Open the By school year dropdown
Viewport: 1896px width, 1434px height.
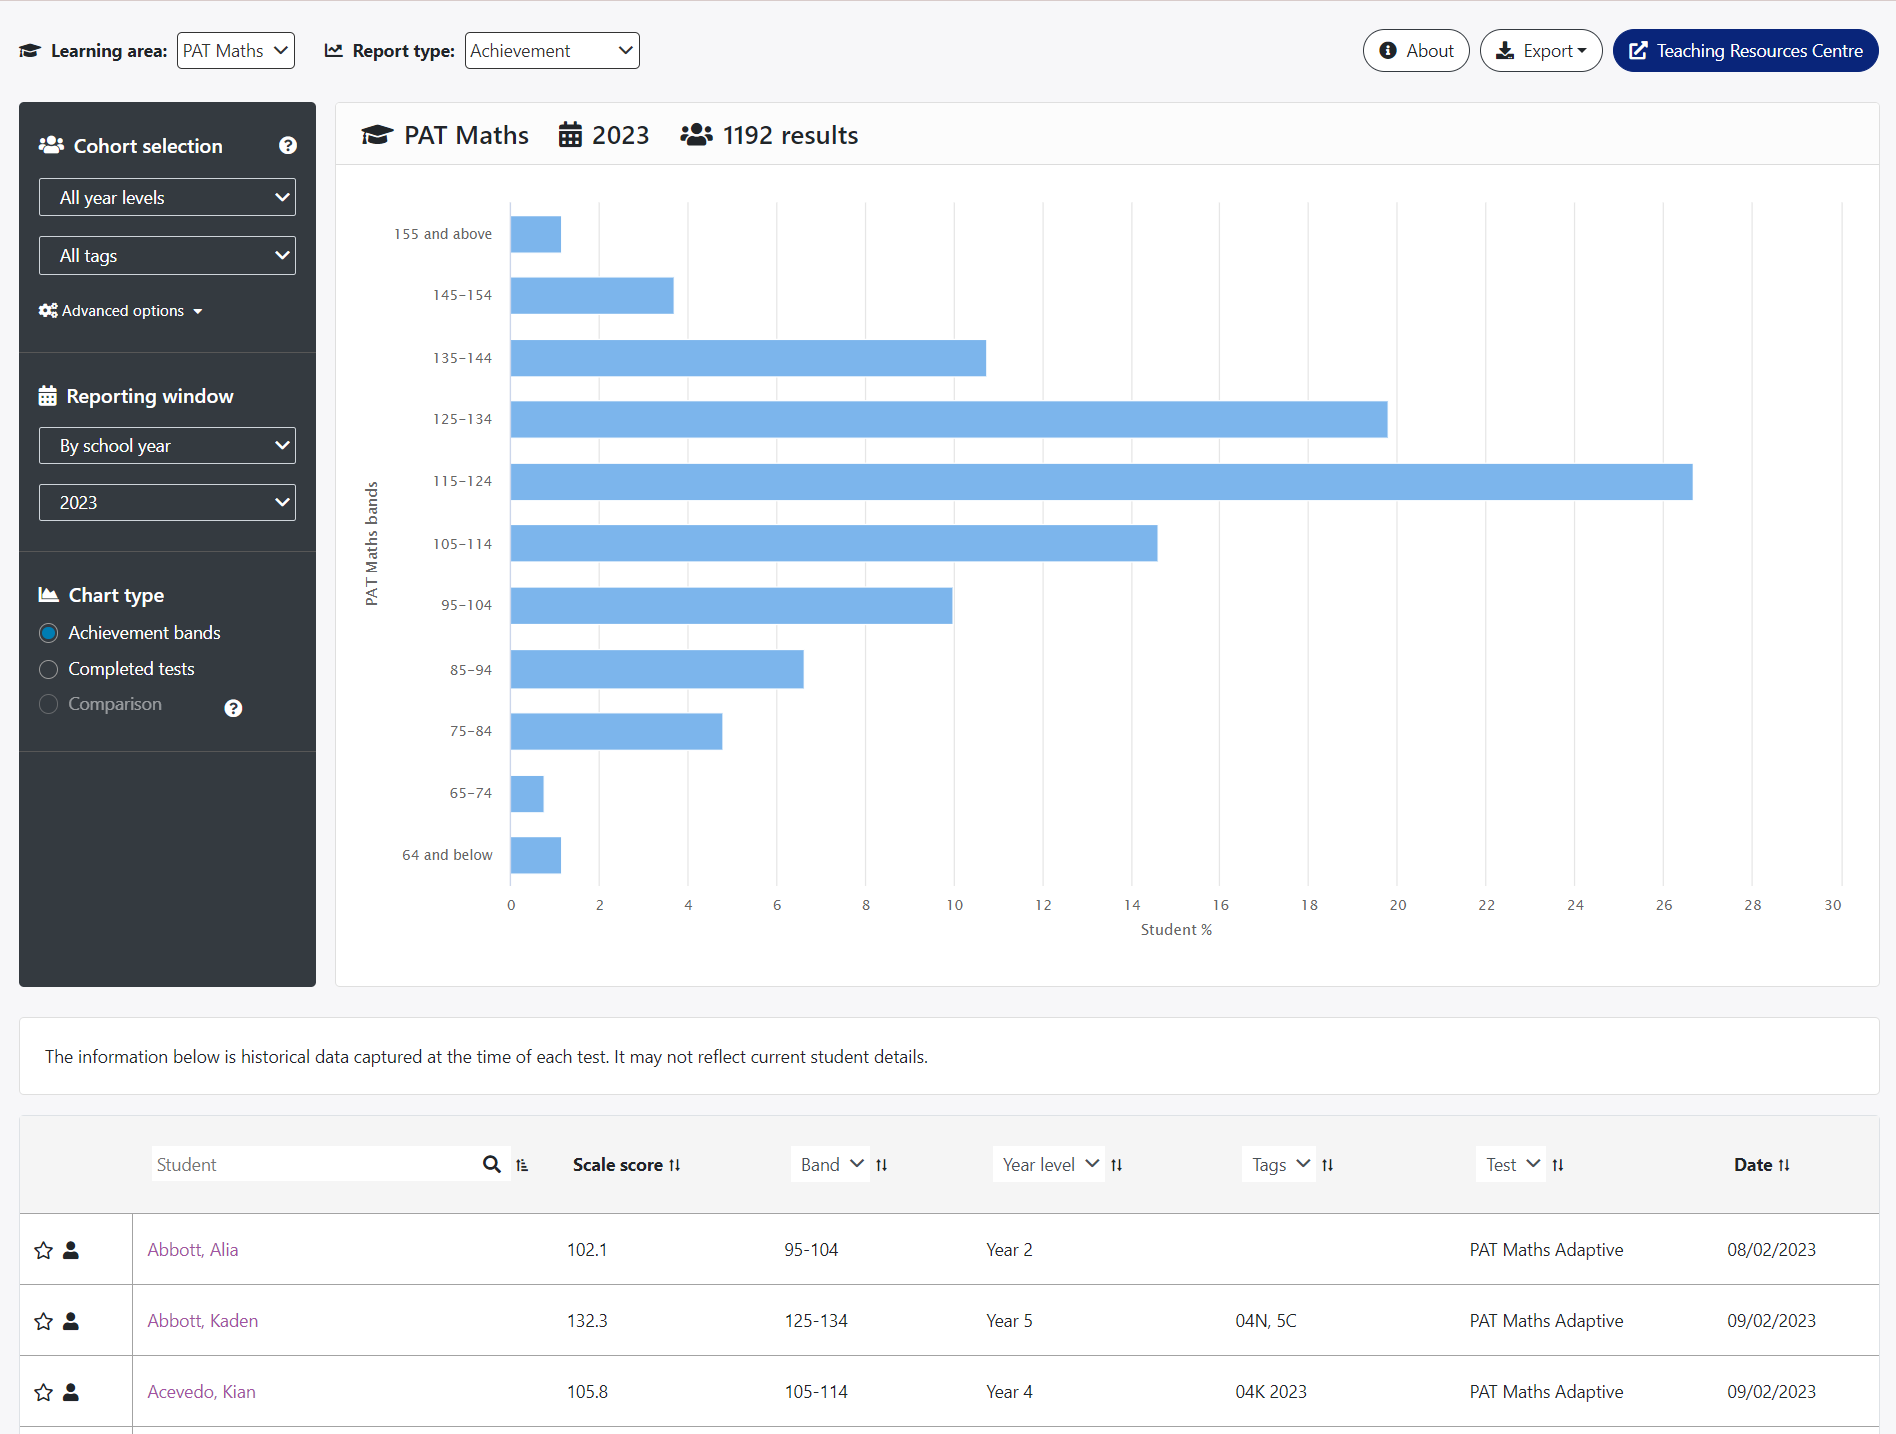(167, 446)
